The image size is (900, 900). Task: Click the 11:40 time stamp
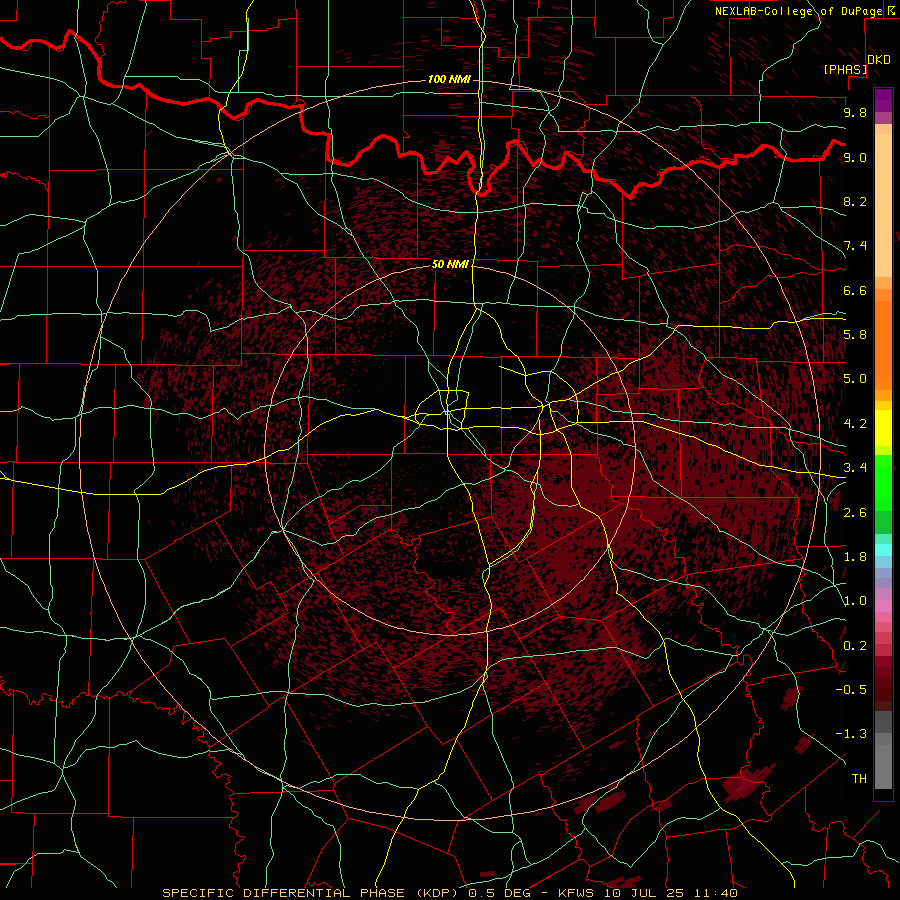[717, 893]
